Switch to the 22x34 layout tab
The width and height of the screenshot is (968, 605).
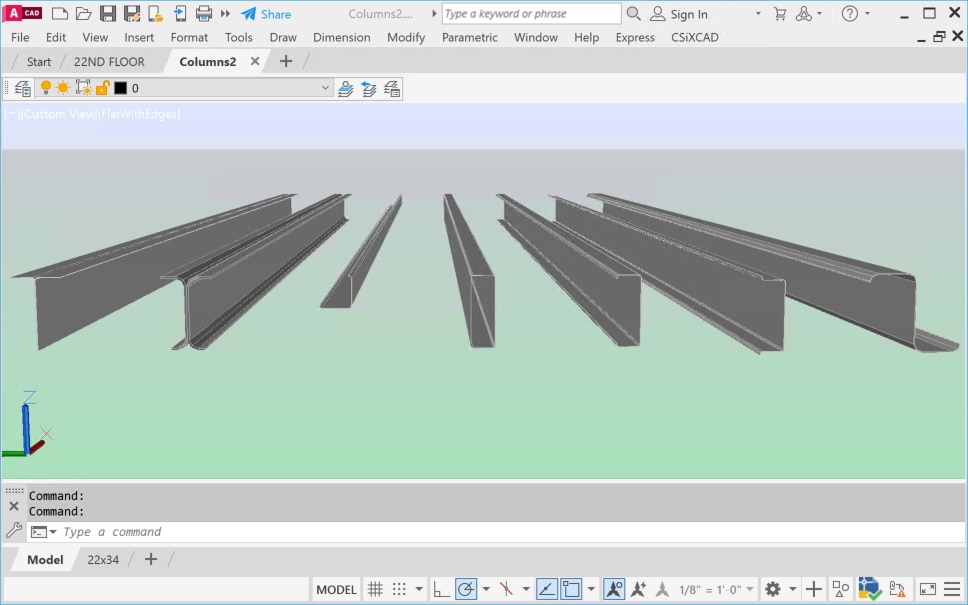103,560
